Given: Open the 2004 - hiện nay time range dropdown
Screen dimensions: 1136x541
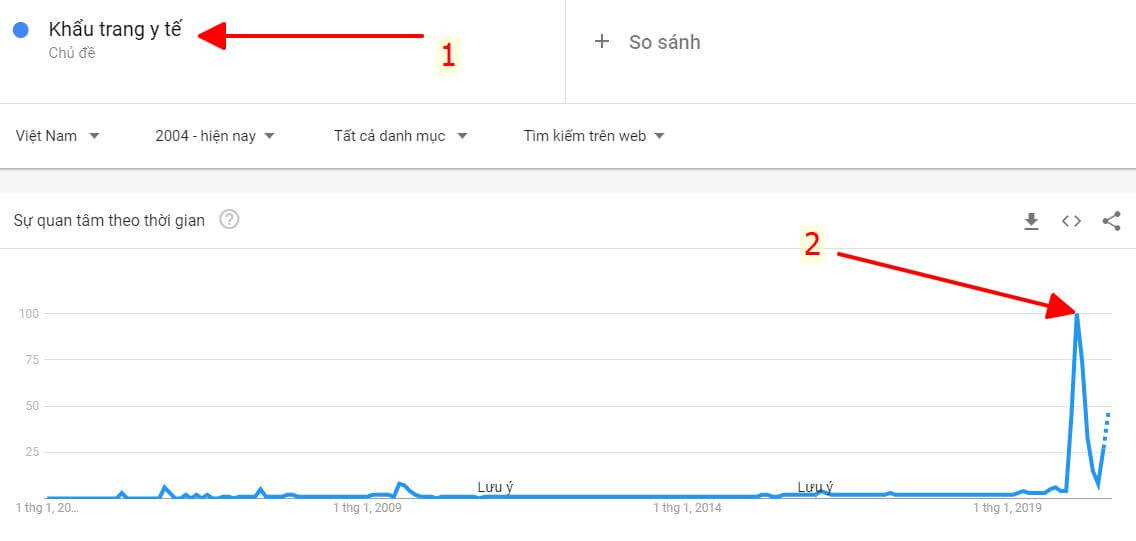Looking at the screenshot, I should pos(215,135).
